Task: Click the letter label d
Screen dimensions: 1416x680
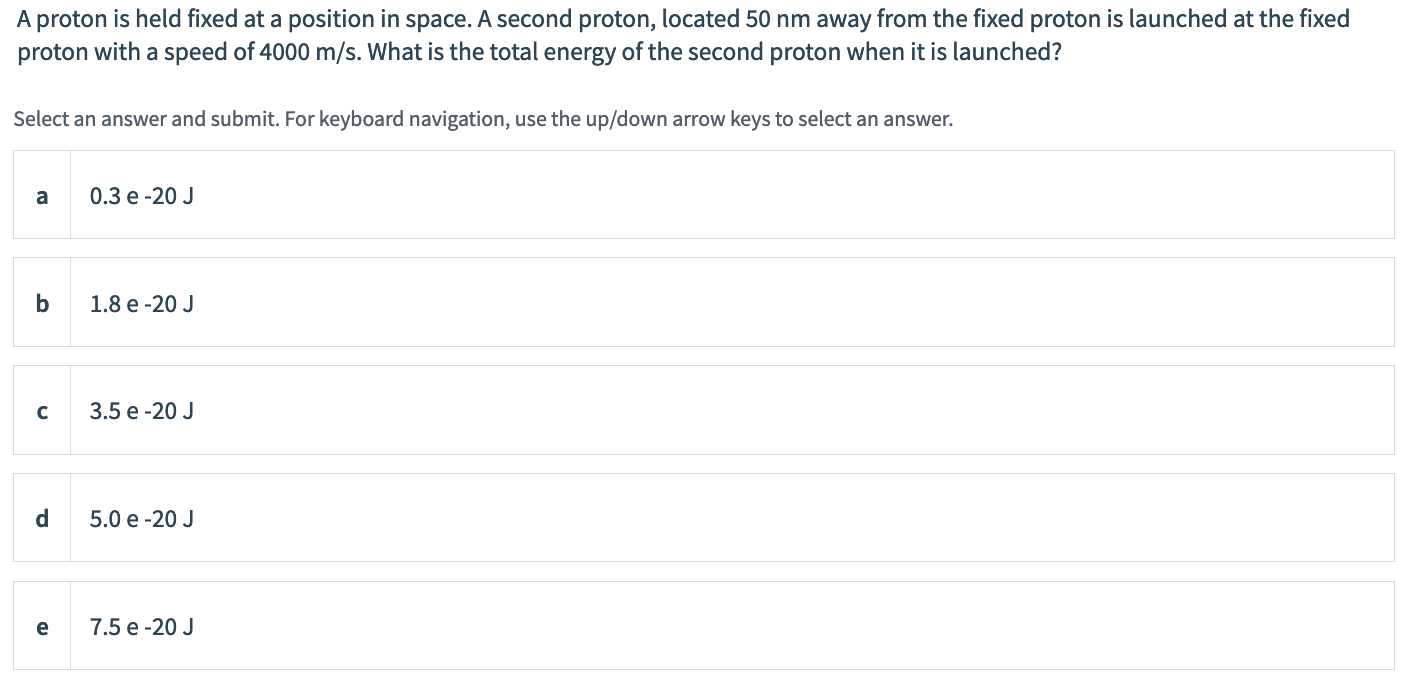Action: 41,518
